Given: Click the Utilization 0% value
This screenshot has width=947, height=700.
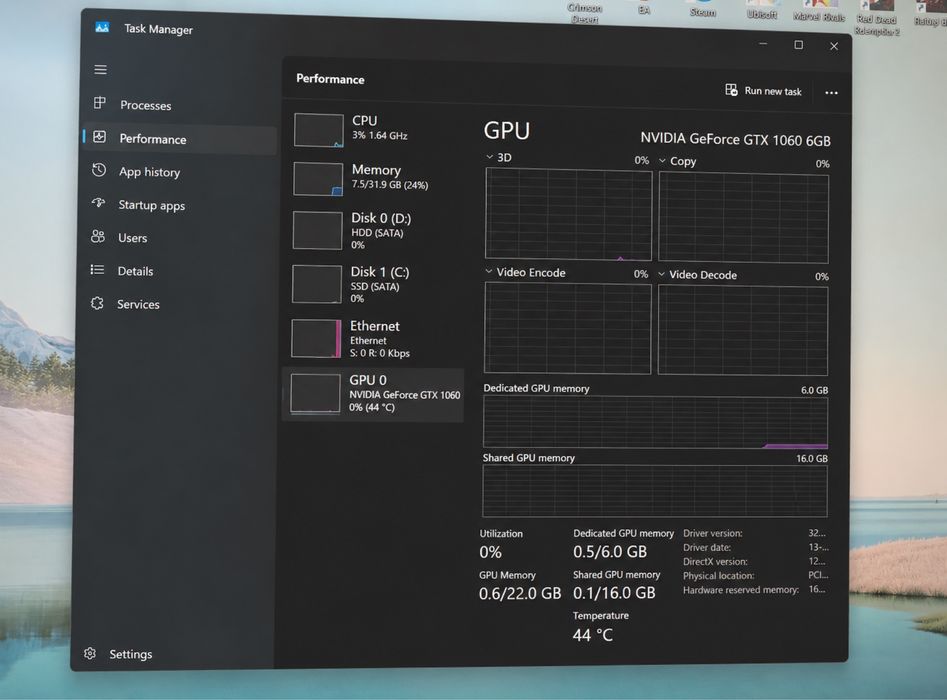Looking at the screenshot, I should tap(490, 552).
